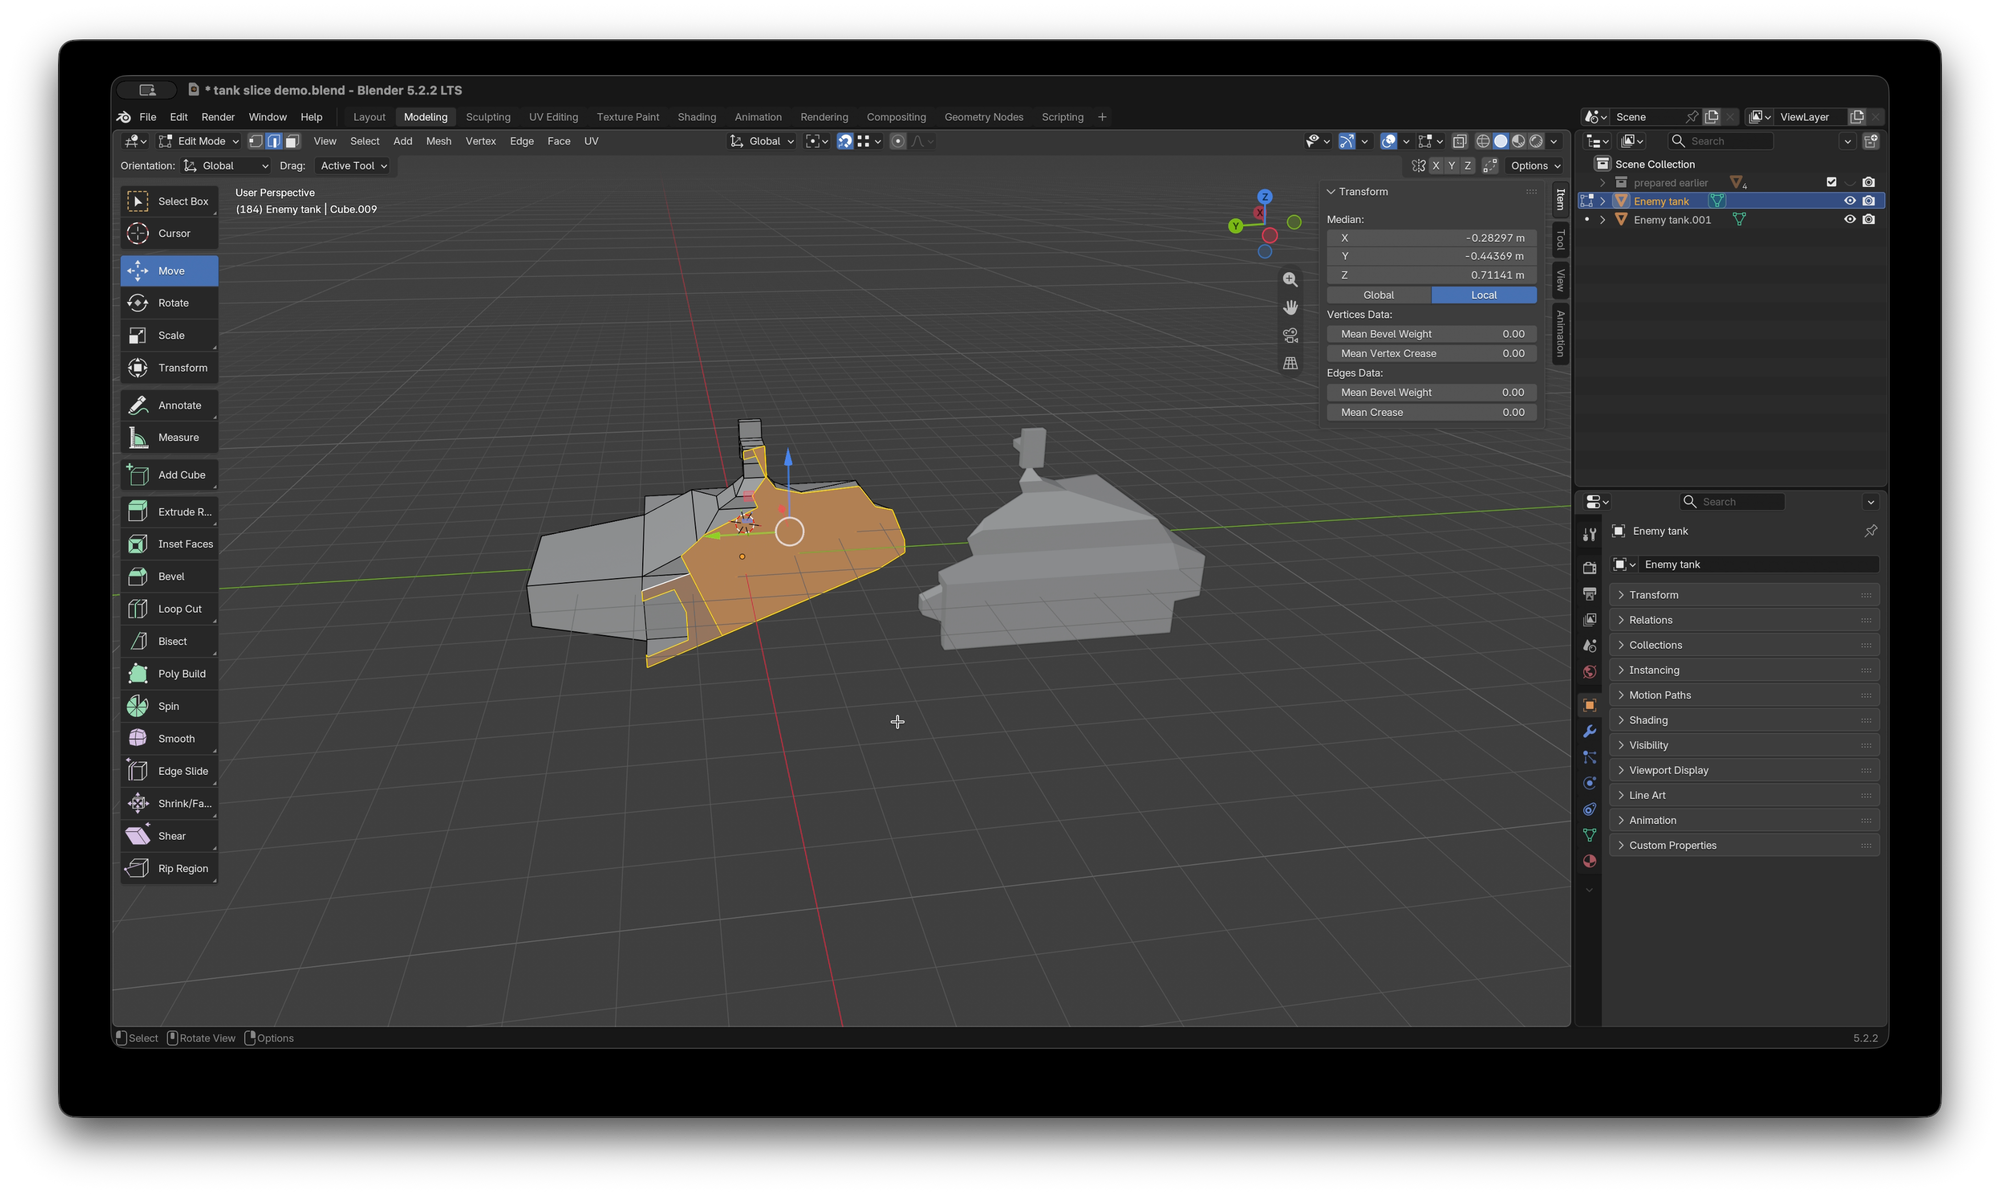Enable X axis mirror toggle
The image size is (2000, 1195).
pos(1436,166)
